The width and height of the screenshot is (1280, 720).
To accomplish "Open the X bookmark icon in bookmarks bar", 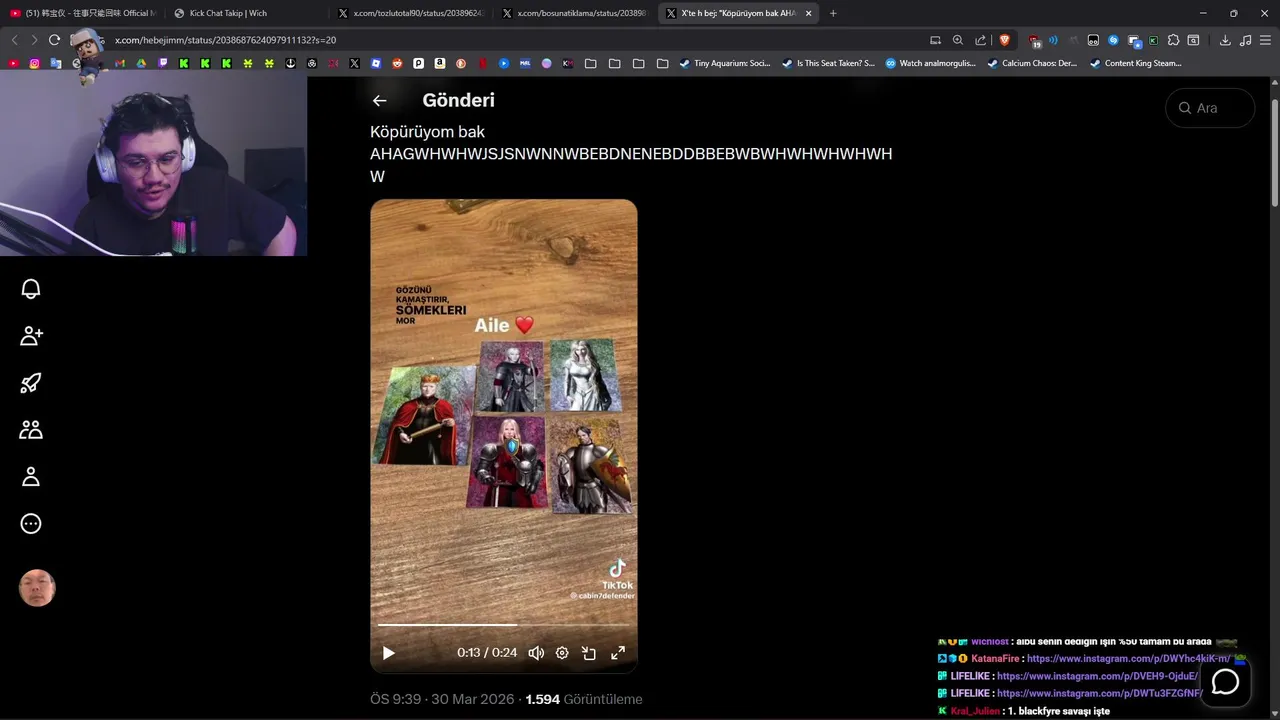I will coord(354,63).
